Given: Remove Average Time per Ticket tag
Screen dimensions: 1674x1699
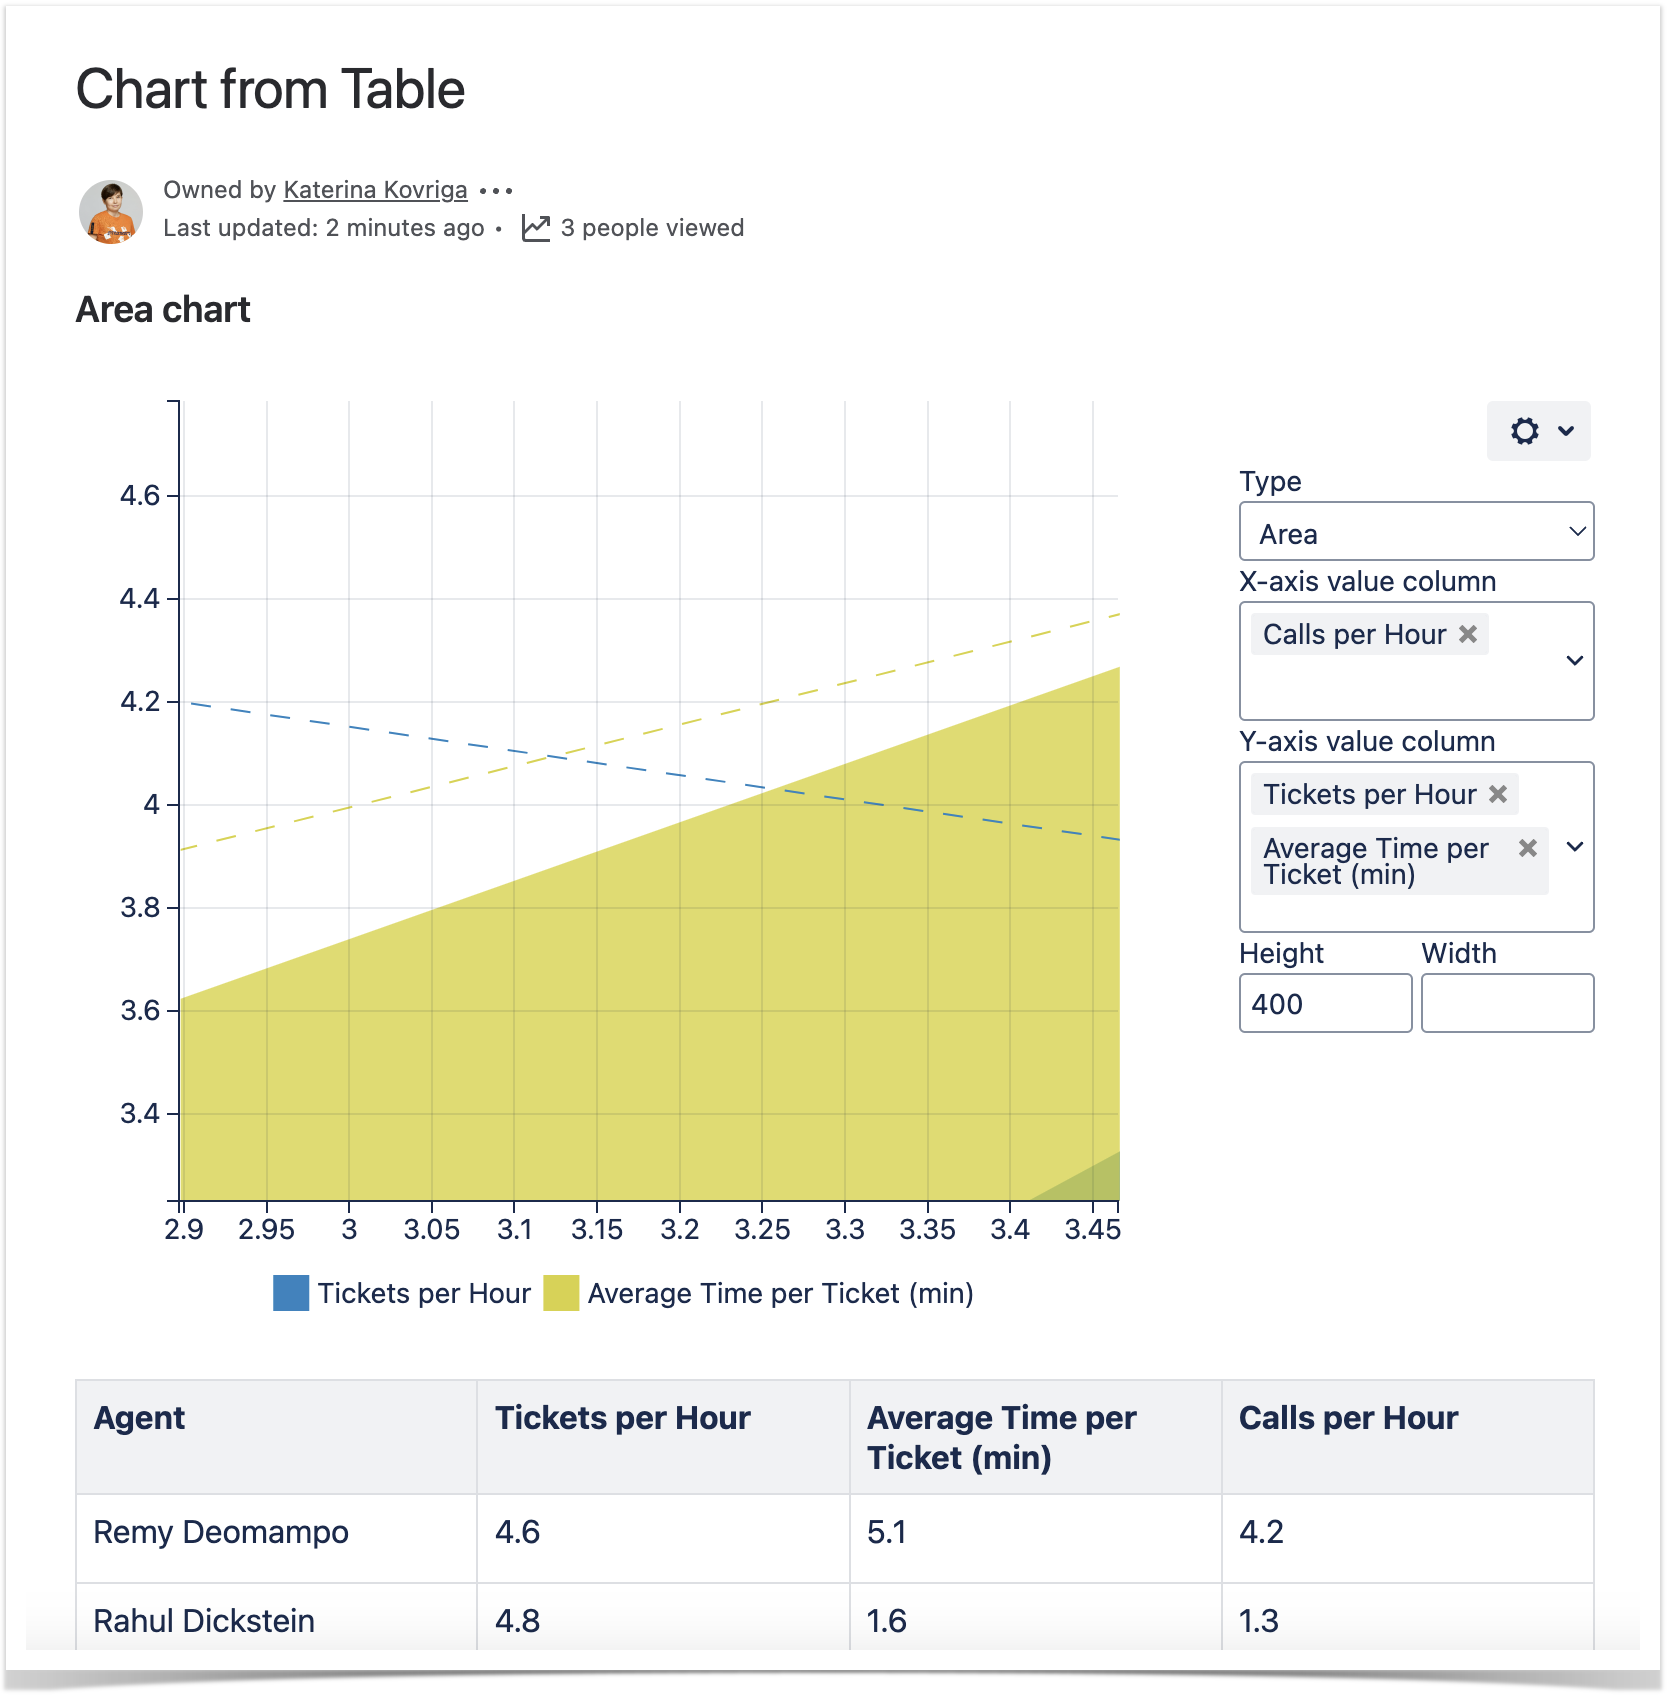Looking at the screenshot, I should (1528, 848).
